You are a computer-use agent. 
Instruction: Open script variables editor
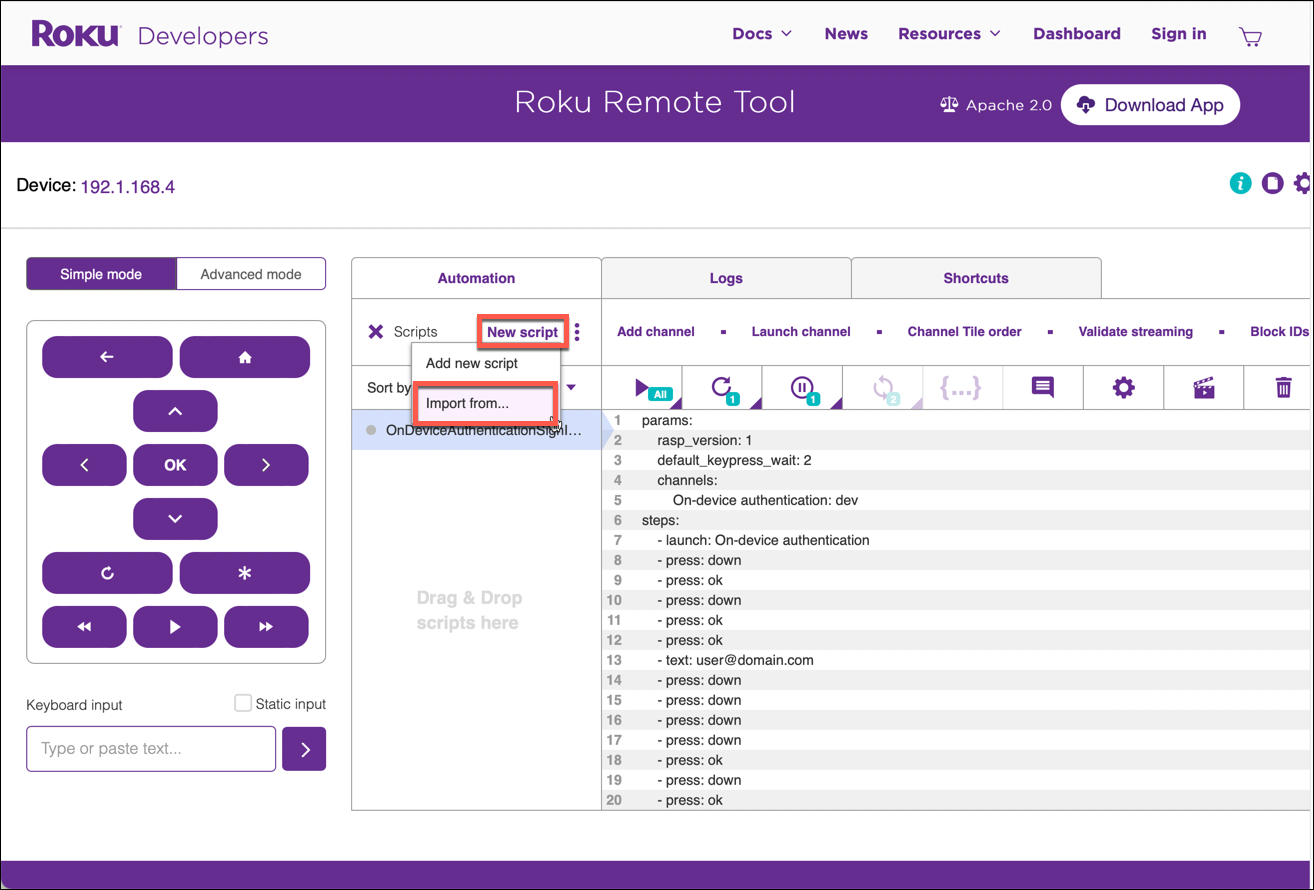click(x=961, y=387)
